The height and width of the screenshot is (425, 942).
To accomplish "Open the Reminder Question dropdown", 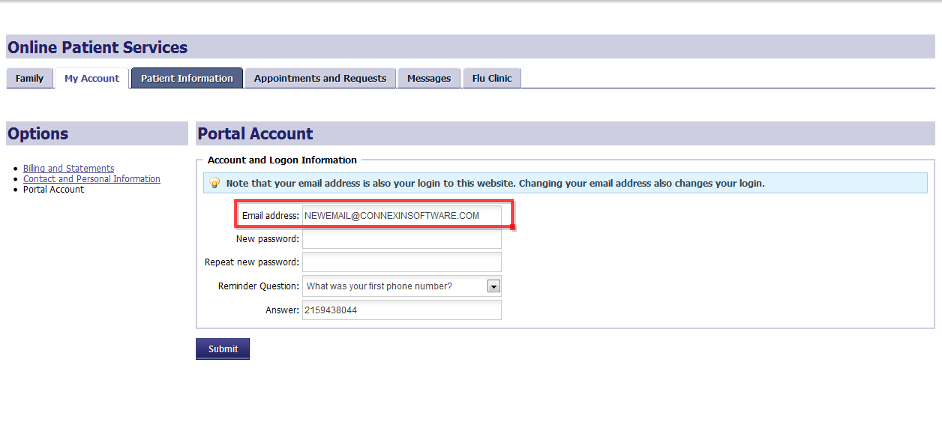I will click(x=401, y=286).
